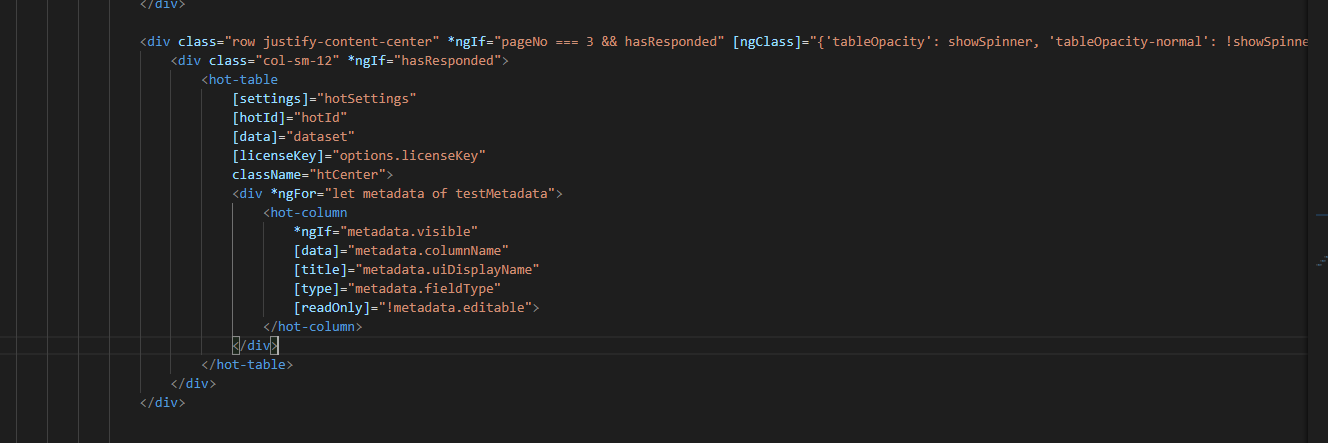Click the "metadata.visible" condition value

coord(408,231)
